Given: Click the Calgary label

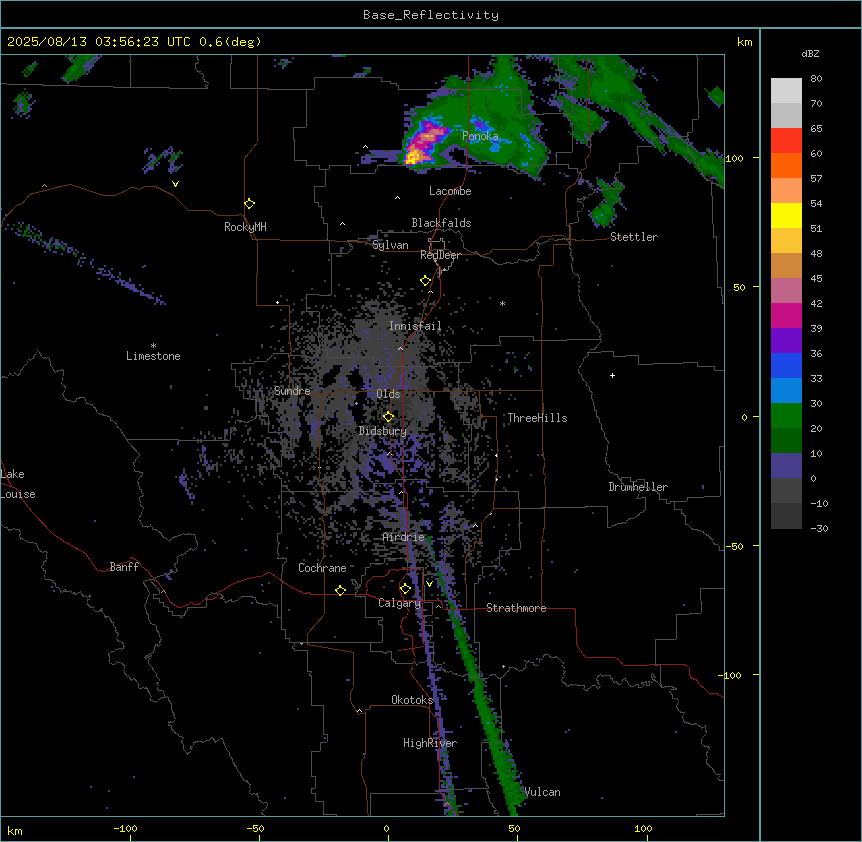Looking at the screenshot, I should [400, 603].
